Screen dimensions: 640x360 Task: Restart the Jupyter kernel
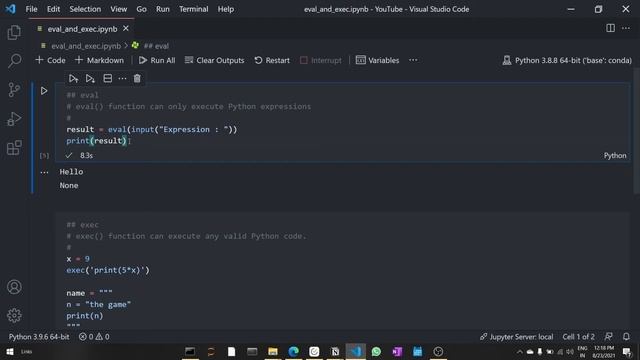click(x=272, y=60)
